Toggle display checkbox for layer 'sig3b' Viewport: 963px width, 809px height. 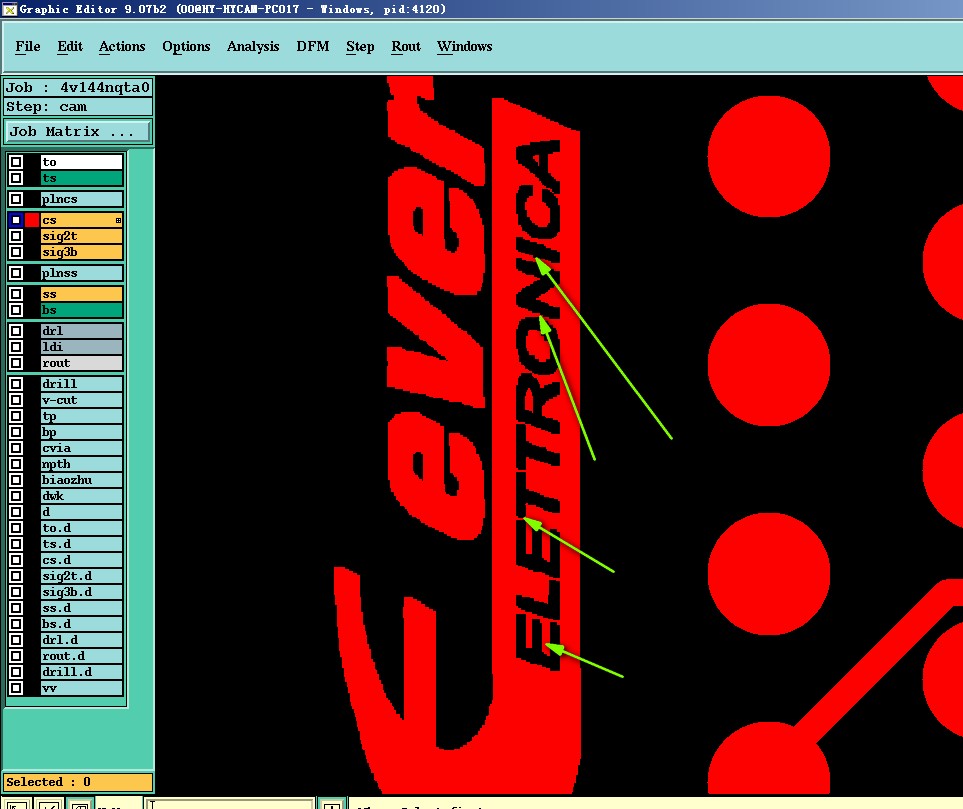[x=16, y=252]
